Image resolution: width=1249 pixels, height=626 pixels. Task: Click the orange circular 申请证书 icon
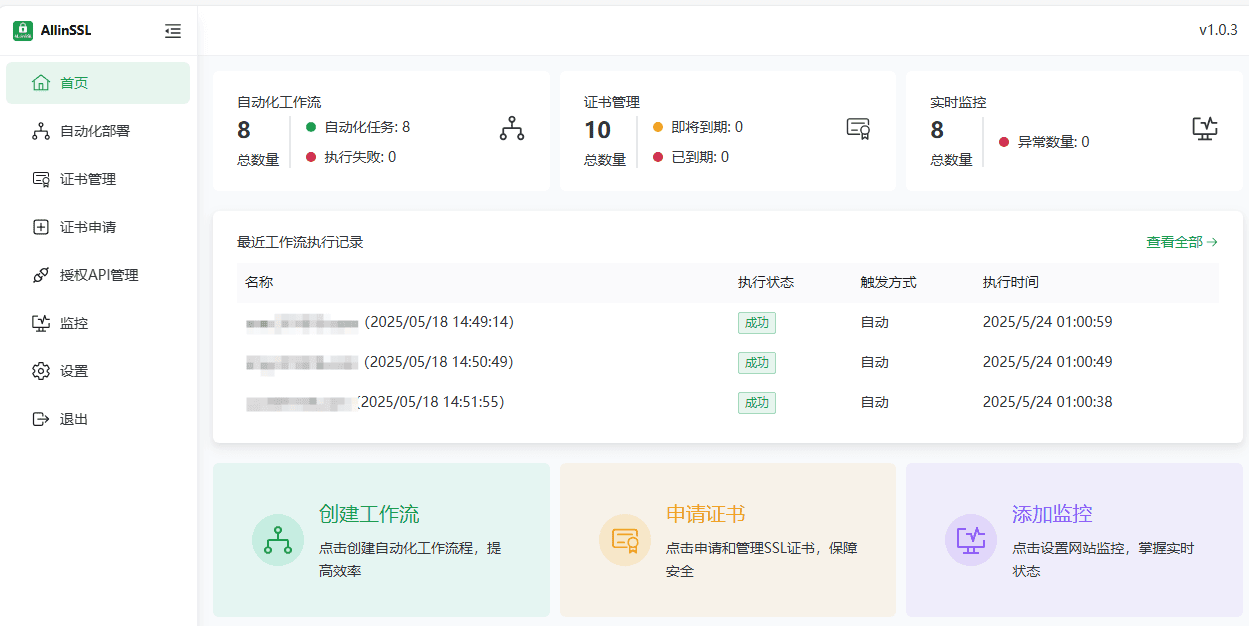coord(625,540)
